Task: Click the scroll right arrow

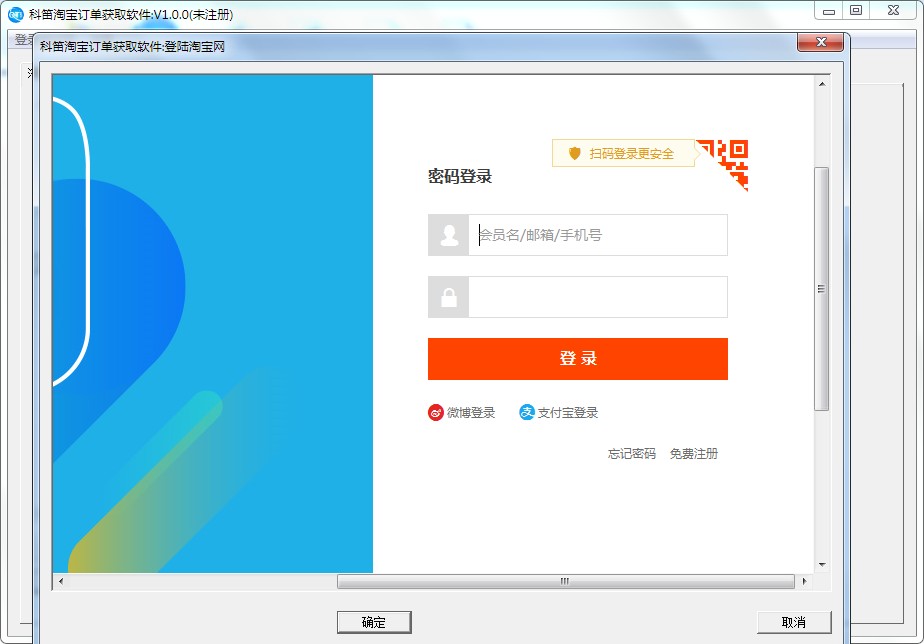Action: pos(805,582)
